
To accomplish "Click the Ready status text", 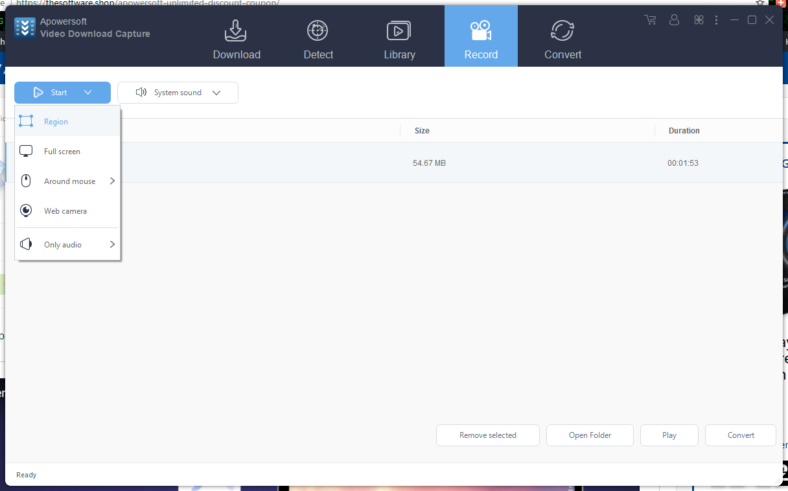I will (x=26, y=475).
